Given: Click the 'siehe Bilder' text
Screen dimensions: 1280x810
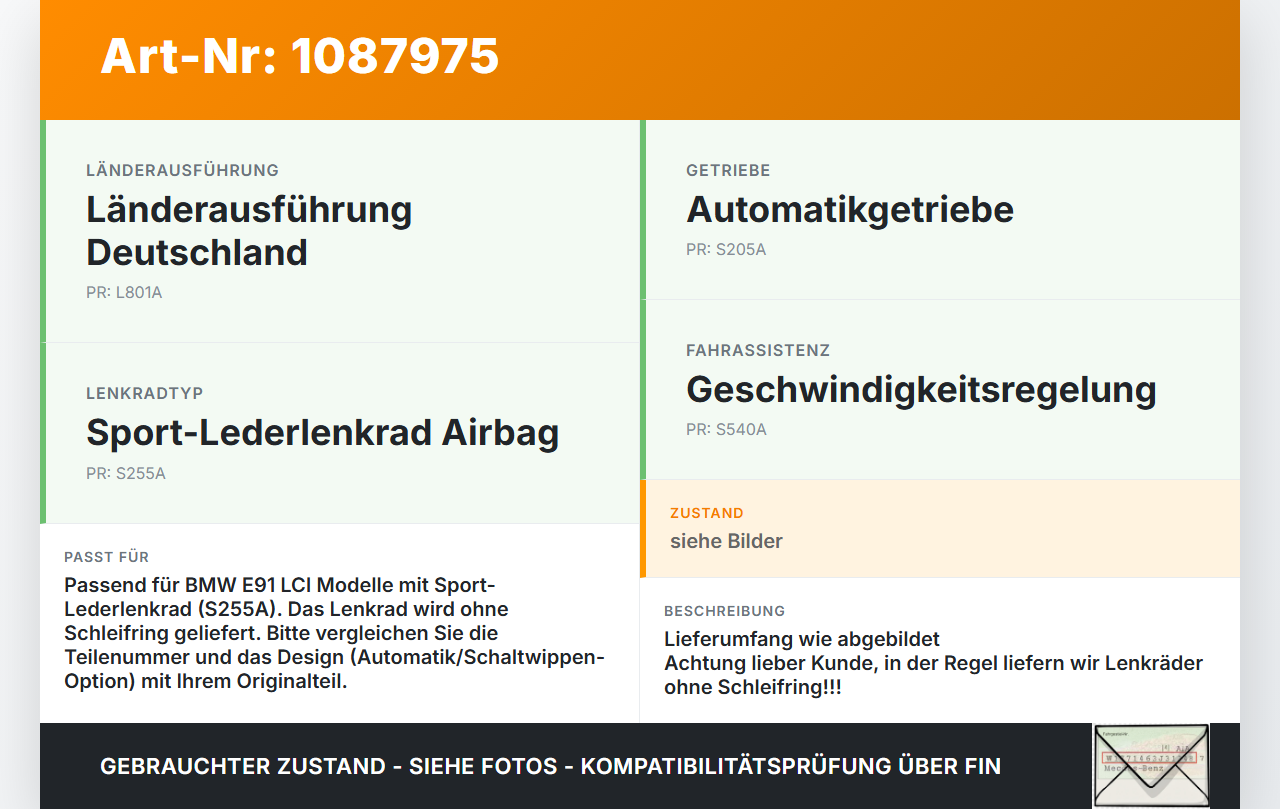Looking at the screenshot, I should point(726,541).
